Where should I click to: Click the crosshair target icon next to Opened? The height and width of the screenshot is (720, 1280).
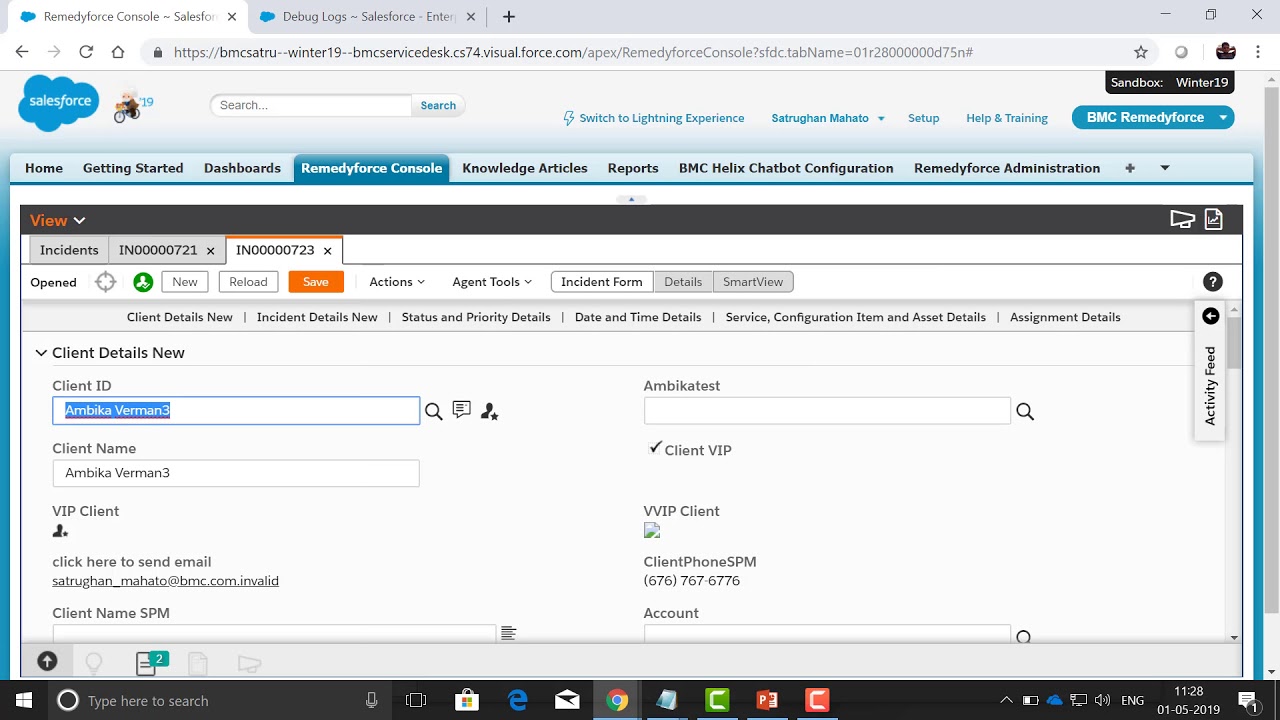pyautogui.click(x=106, y=282)
